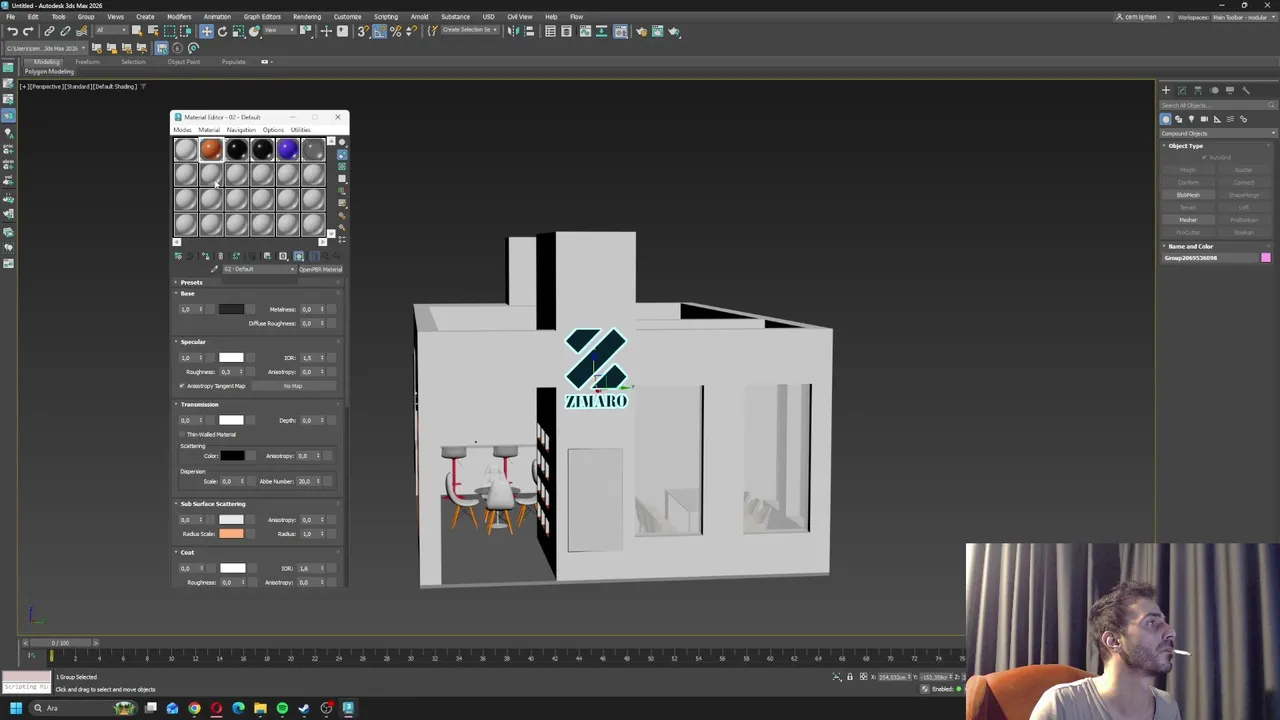Image resolution: width=1280 pixels, height=720 pixels.
Task: Open the Material Editor Utilities menu
Action: click(x=300, y=130)
